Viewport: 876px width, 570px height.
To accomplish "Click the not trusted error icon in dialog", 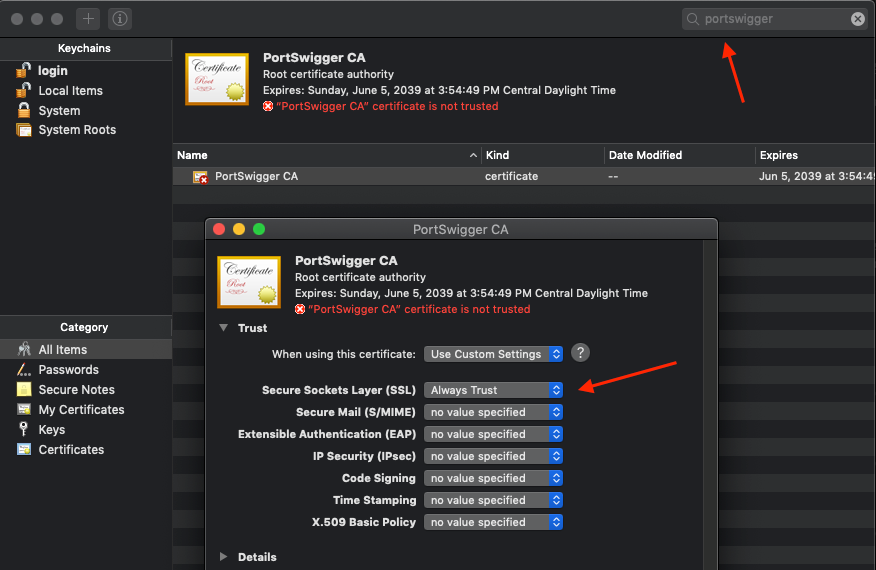I will click(x=300, y=309).
